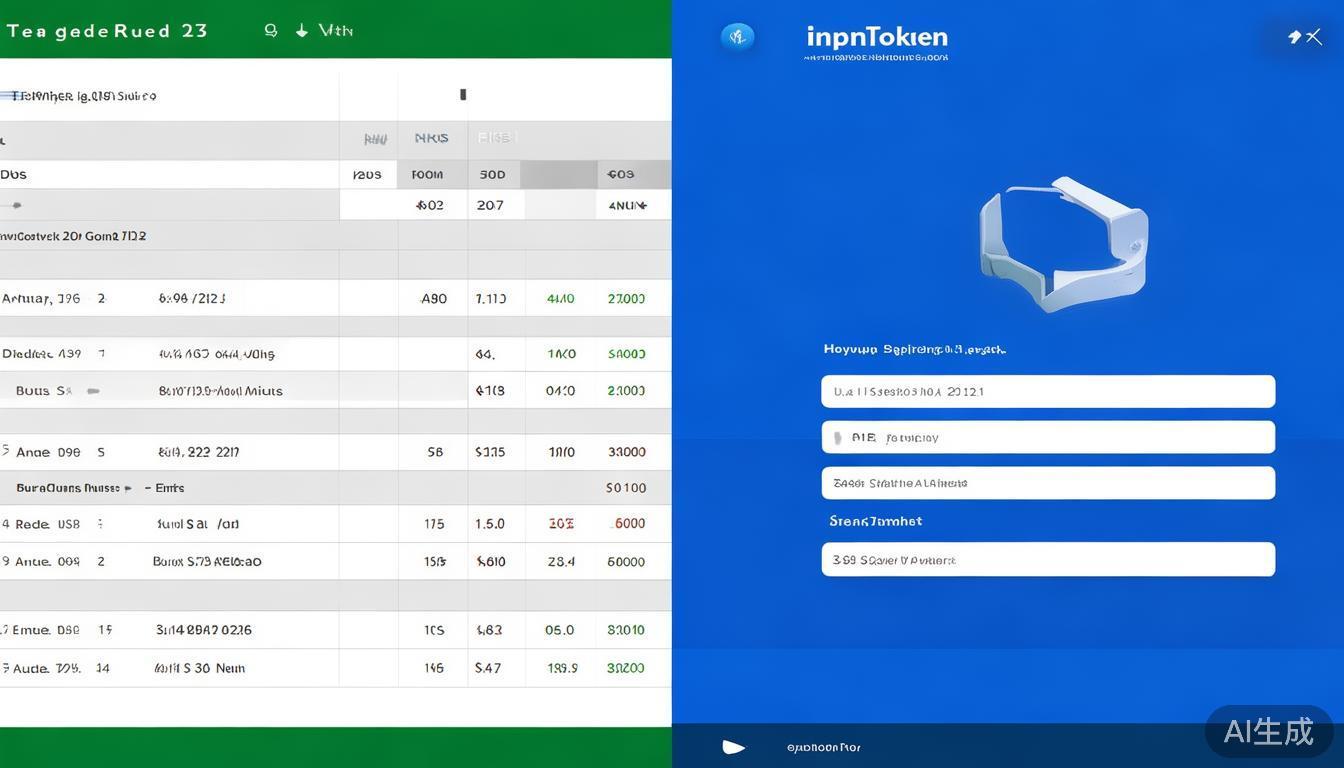Viewport: 1344px width, 768px height.
Task: Select the Vth menu item in header
Action: pyautogui.click(x=338, y=30)
